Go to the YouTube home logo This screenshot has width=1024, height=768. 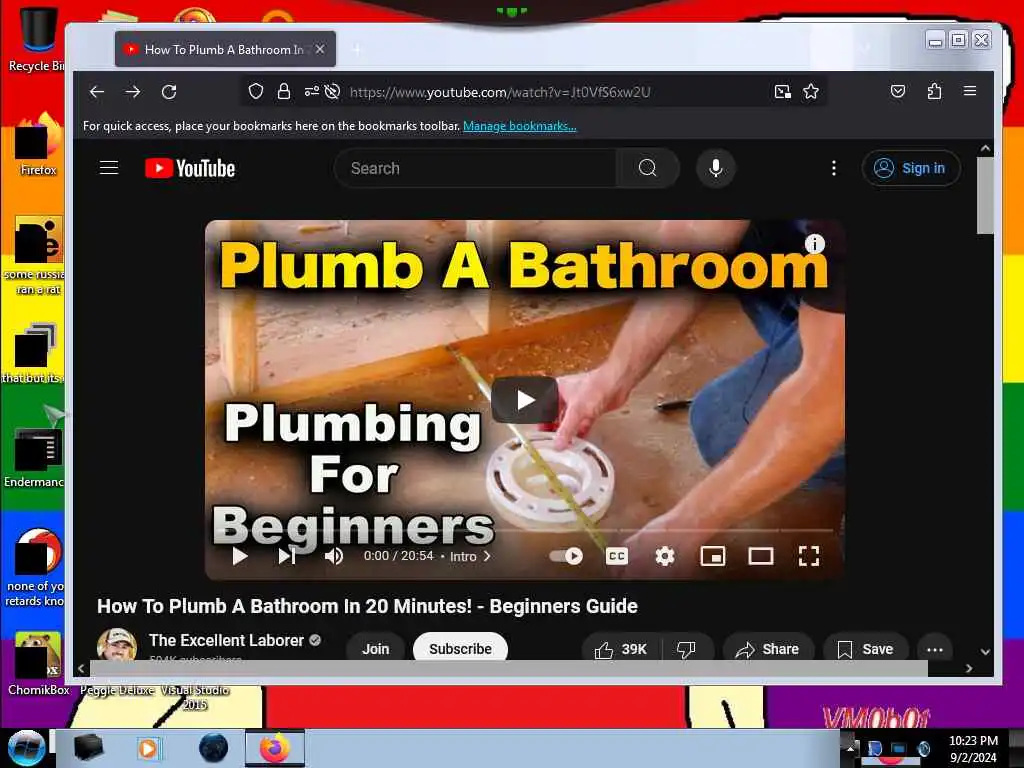point(190,168)
